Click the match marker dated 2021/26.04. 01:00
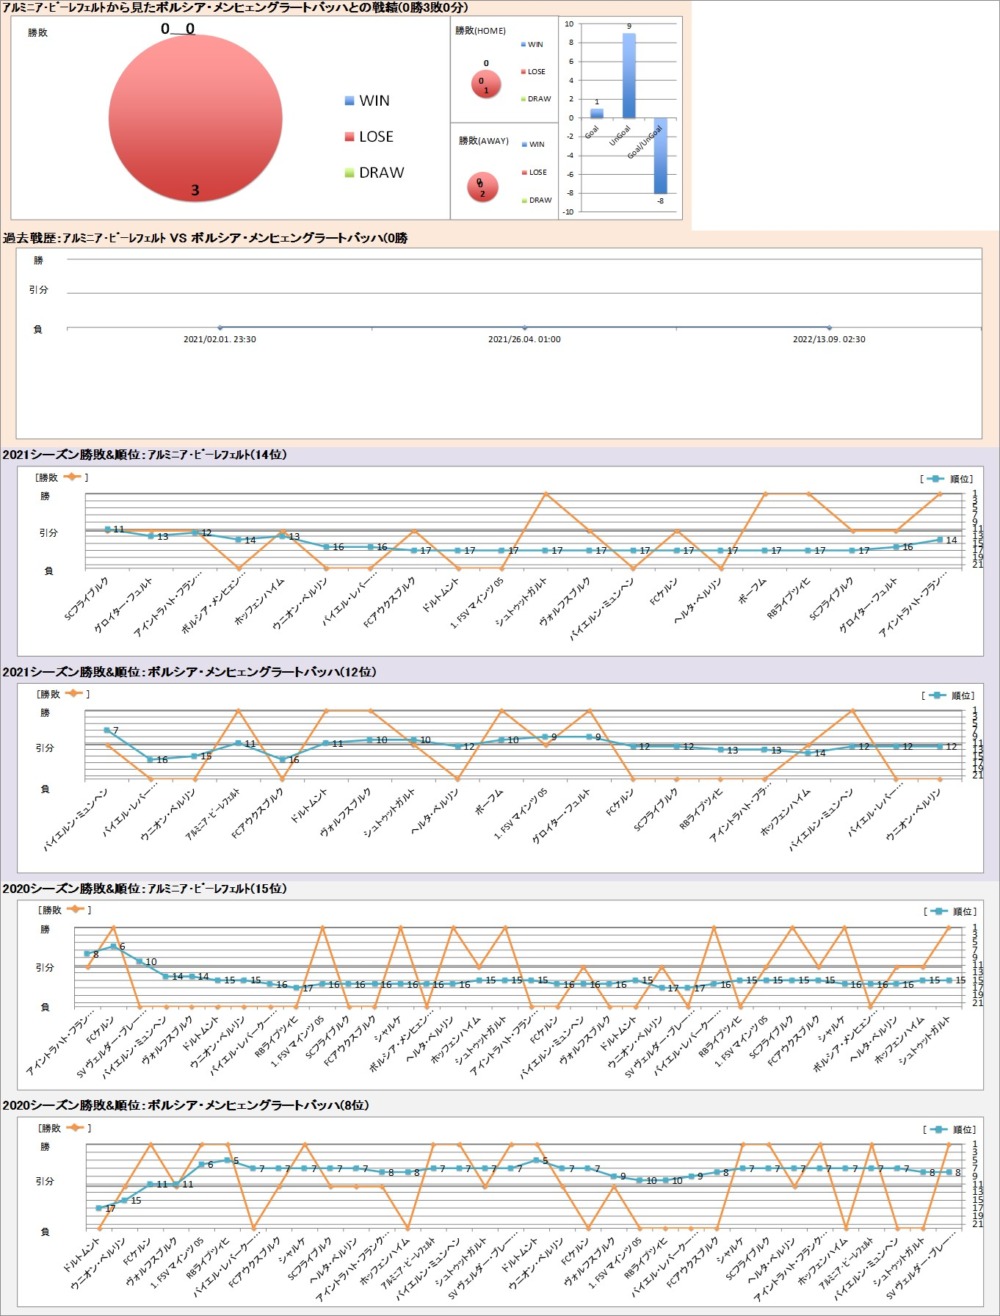1000x1316 pixels. click(524, 327)
